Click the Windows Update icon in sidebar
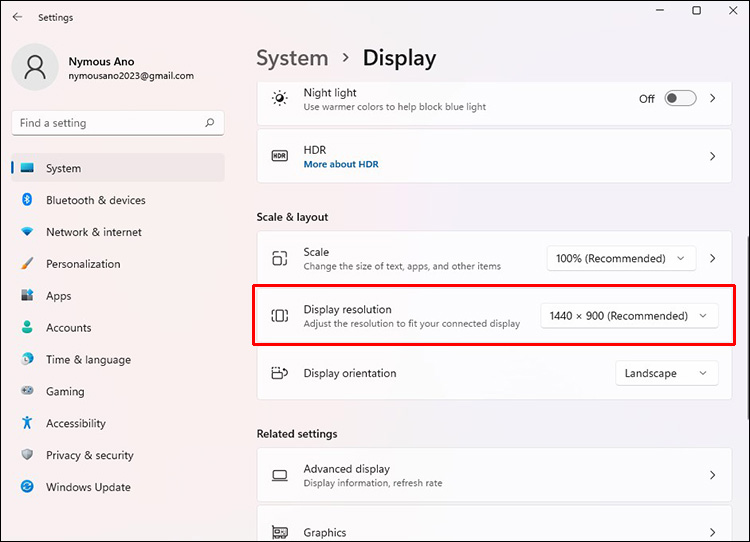Image resolution: width=750 pixels, height=542 pixels. pyautogui.click(x=27, y=487)
